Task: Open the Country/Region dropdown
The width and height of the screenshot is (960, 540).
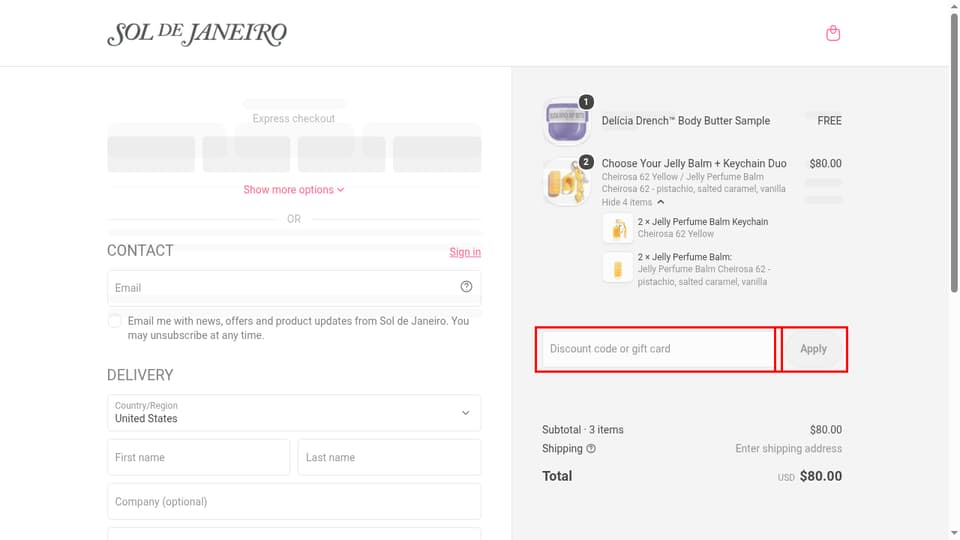Action: pos(294,413)
